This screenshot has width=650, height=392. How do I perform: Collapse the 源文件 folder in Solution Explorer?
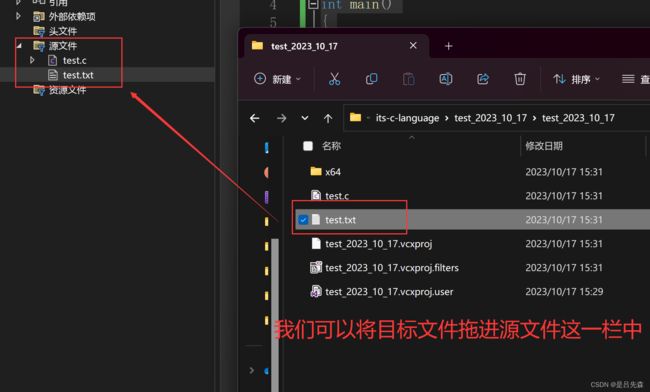pyautogui.click(x=19, y=46)
